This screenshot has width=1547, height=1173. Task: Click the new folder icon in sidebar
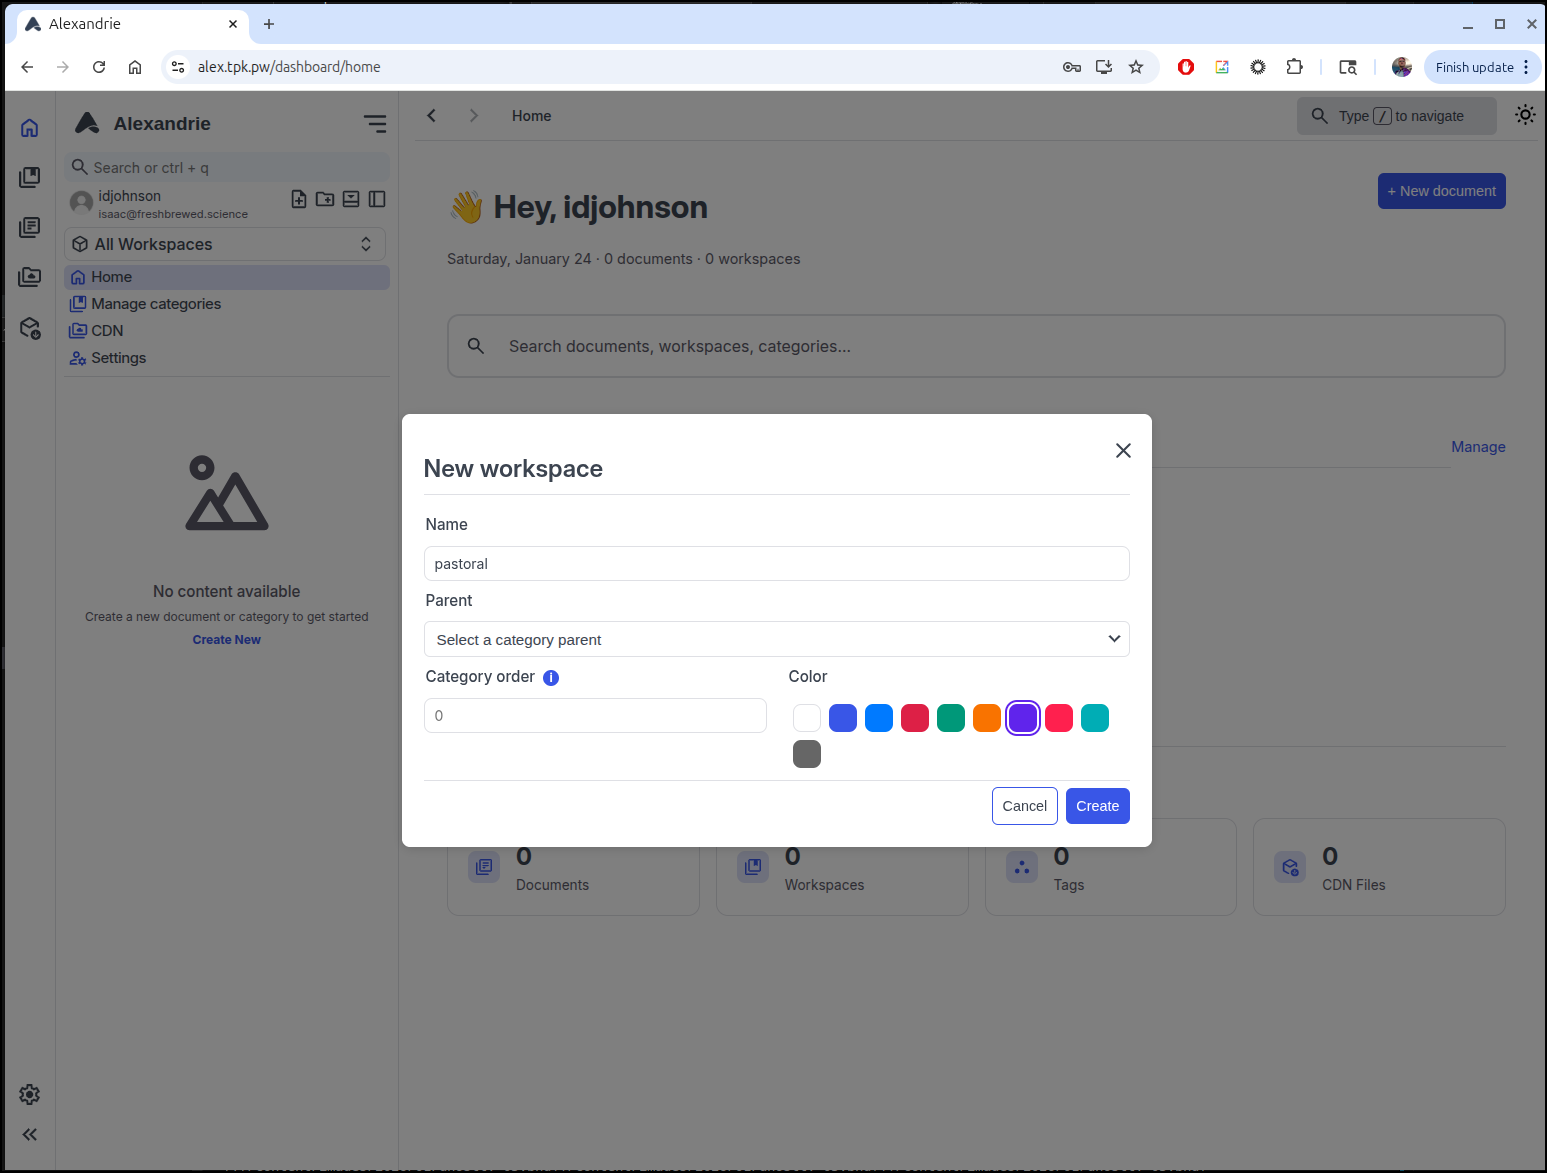pyautogui.click(x=325, y=199)
